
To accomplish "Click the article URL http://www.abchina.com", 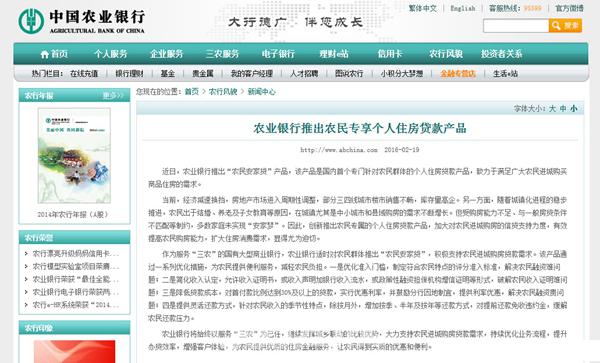I will pyautogui.click(x=339, y=150).
